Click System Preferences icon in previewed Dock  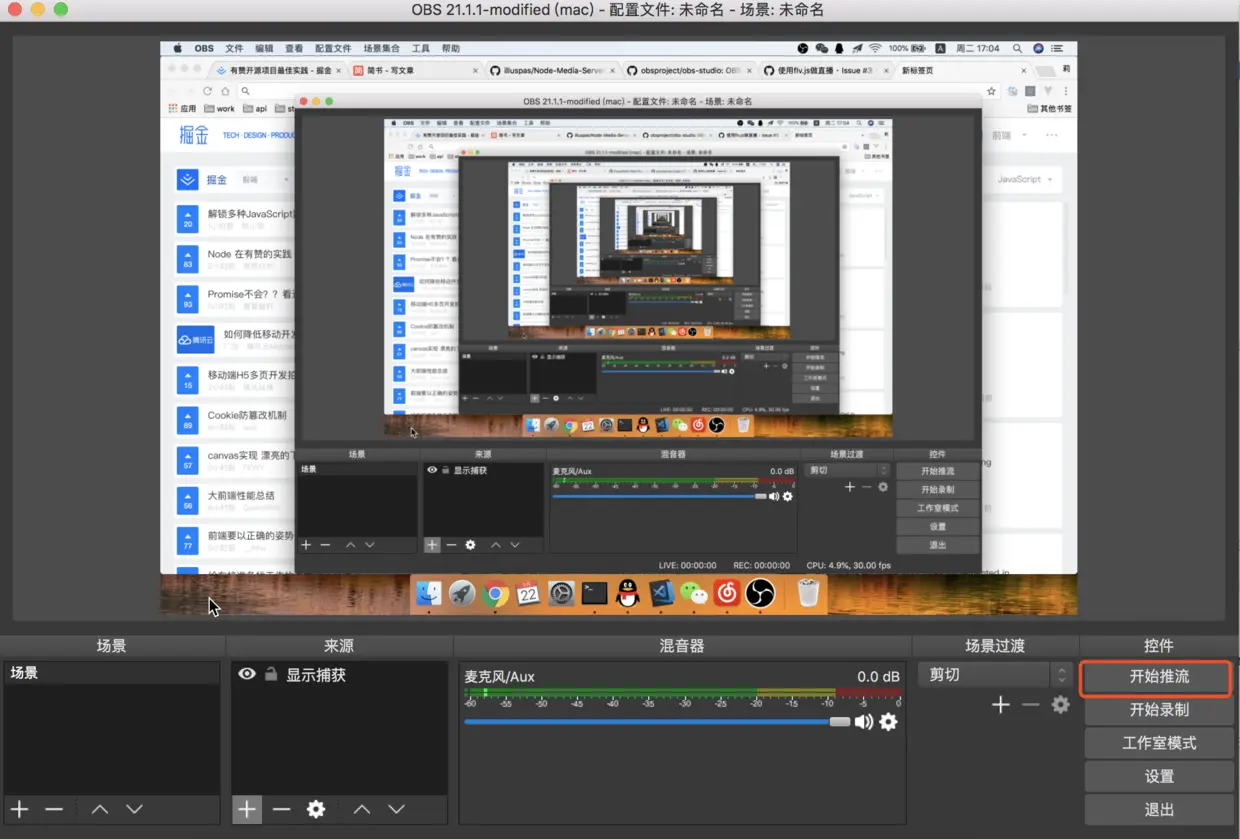tap(561, 594)
